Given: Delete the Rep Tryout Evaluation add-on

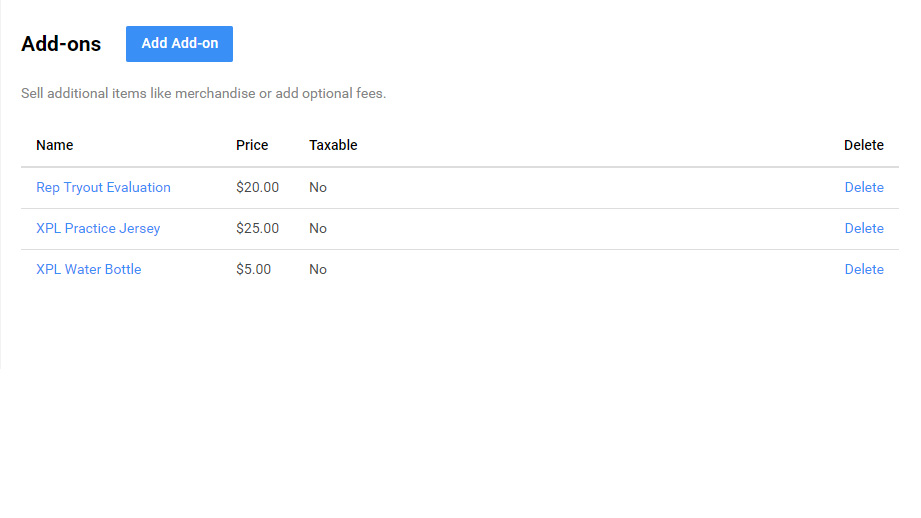Looking at the screenshot, I should [864, 187].
